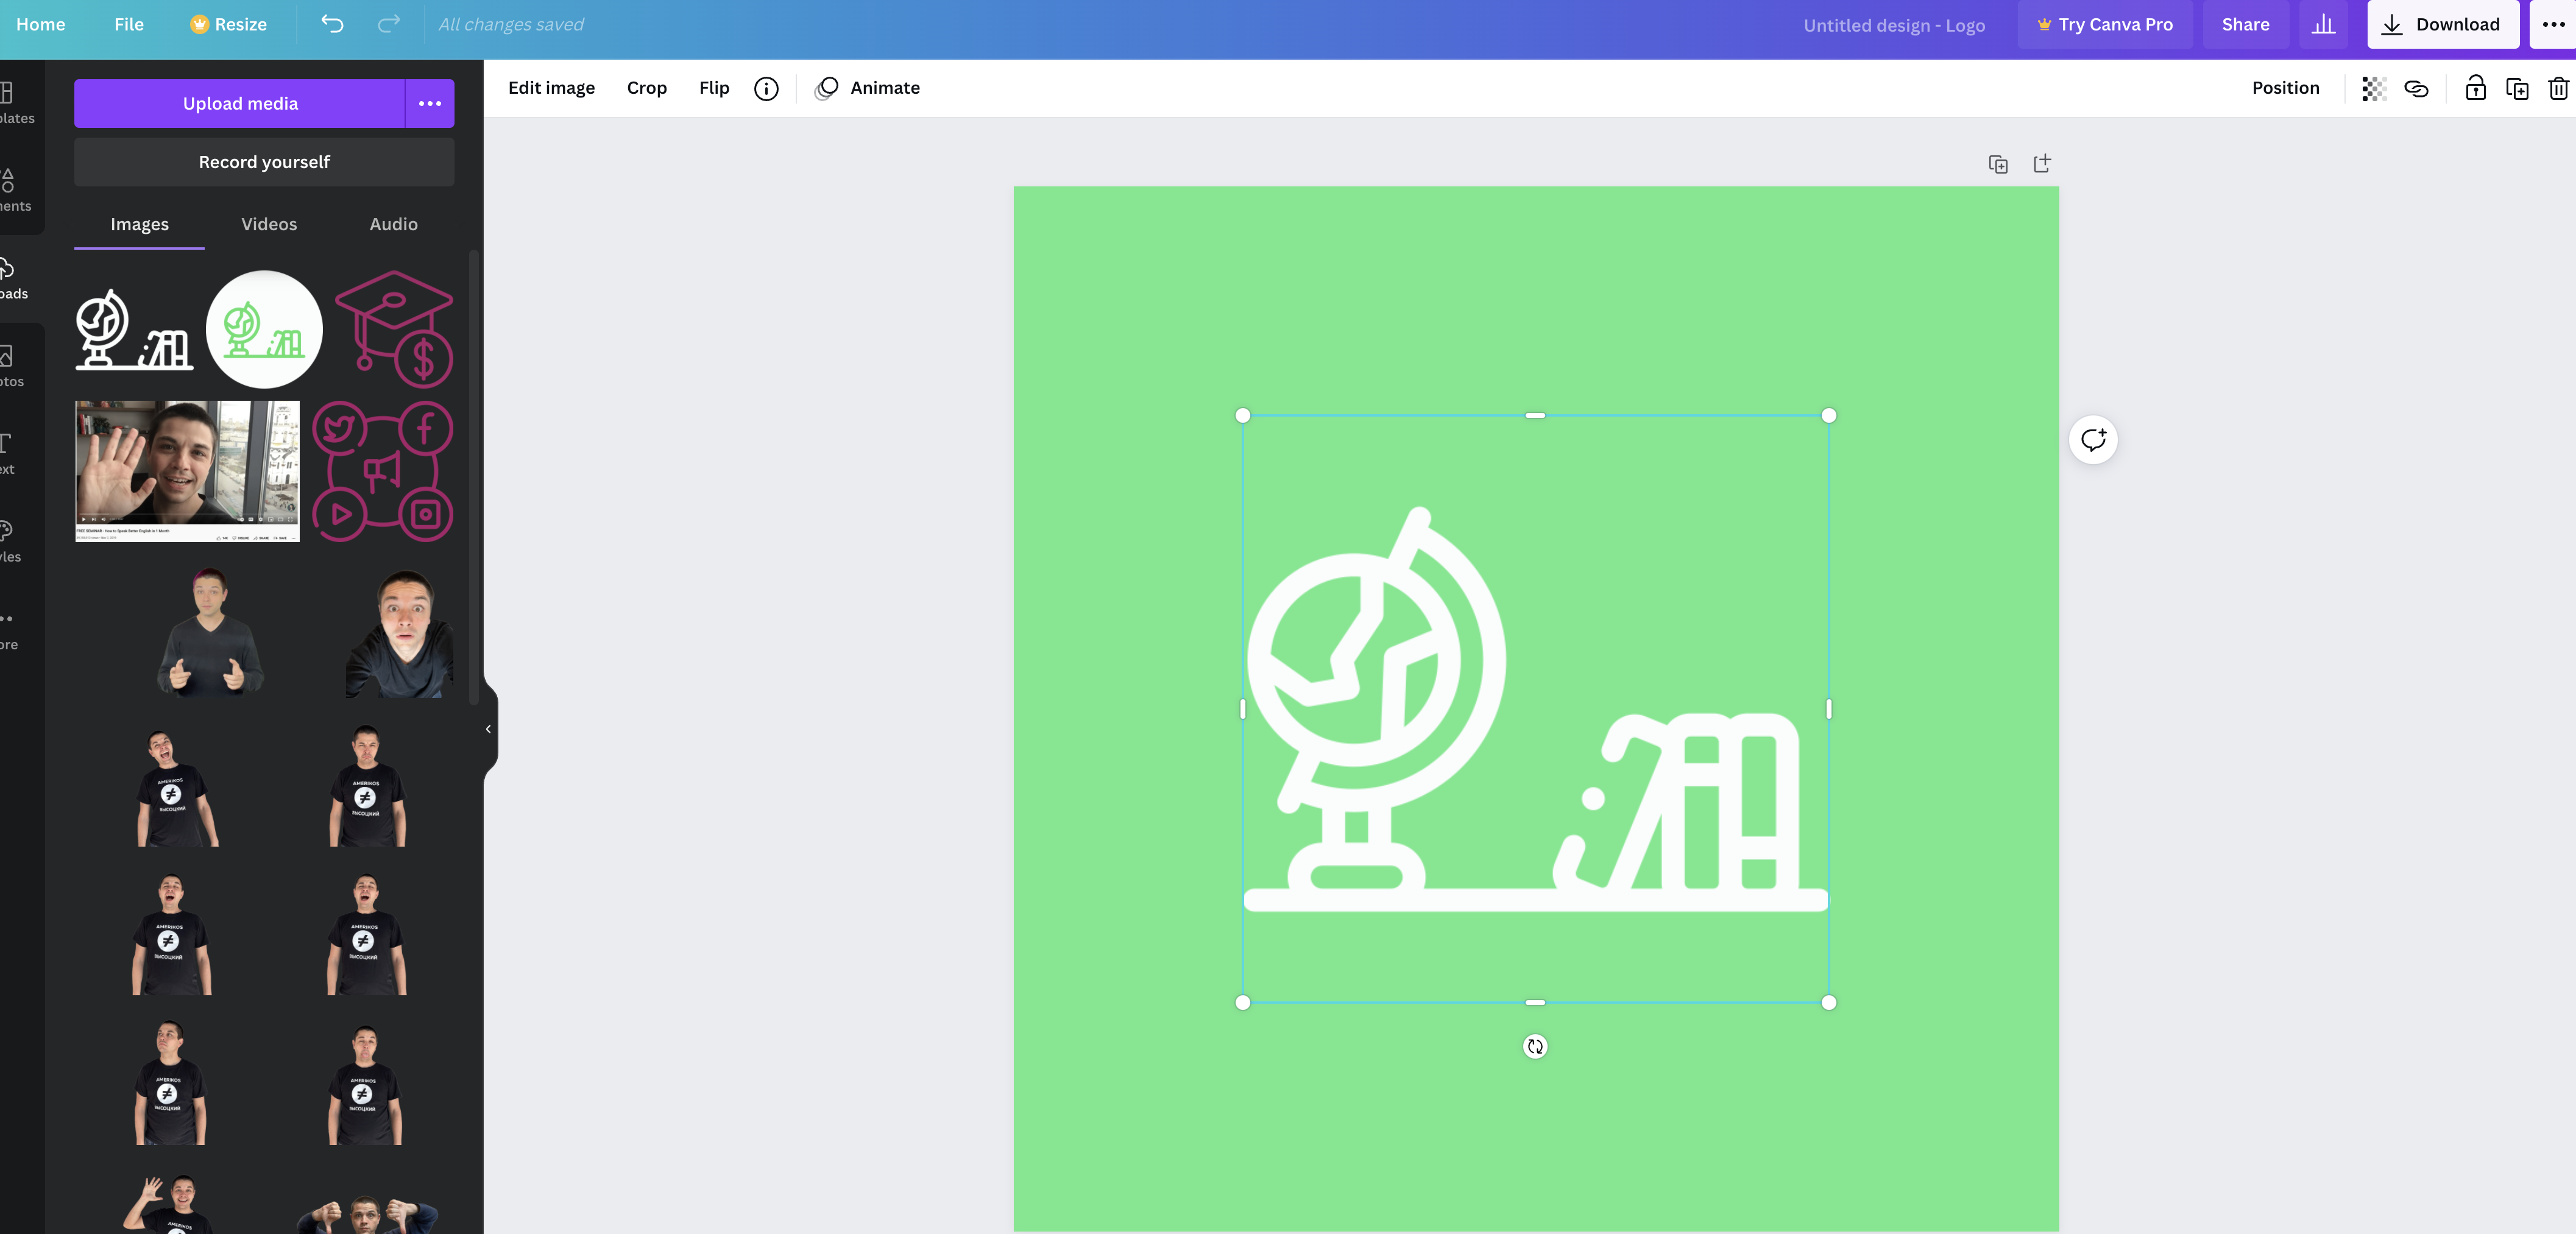Switch to the Audio tab
This screenshot has width=2576, height=1234.
pyautogui.click(x=393, y=224)
